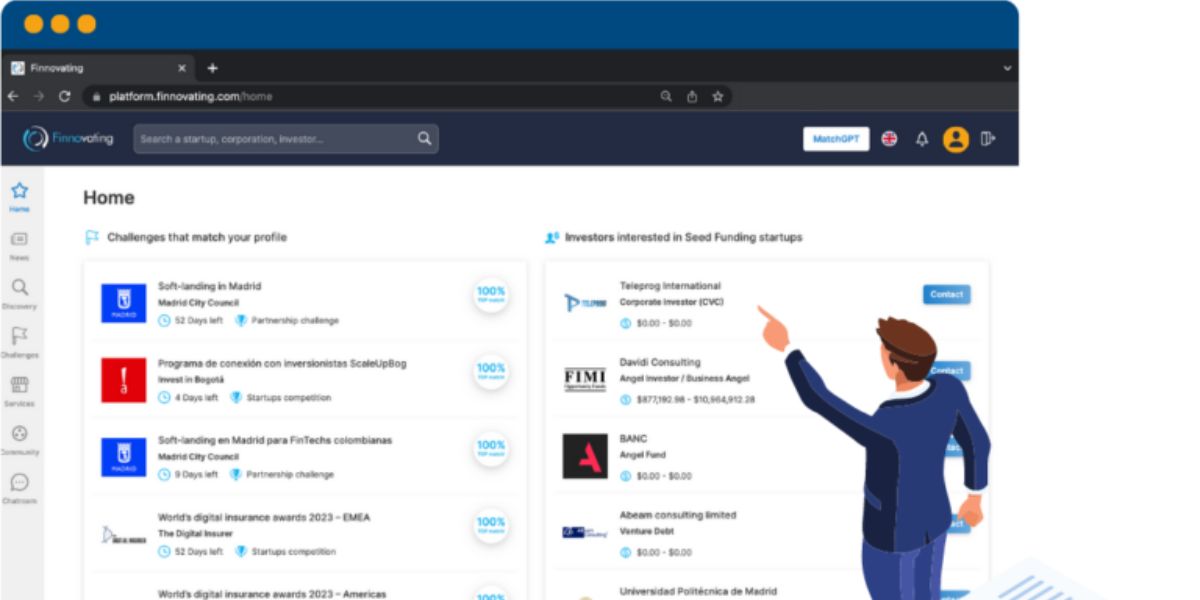Click 'Corporate Investor (CVC)' under Teleprog International
Screen dimensions: 1200x600
point(671,302)
